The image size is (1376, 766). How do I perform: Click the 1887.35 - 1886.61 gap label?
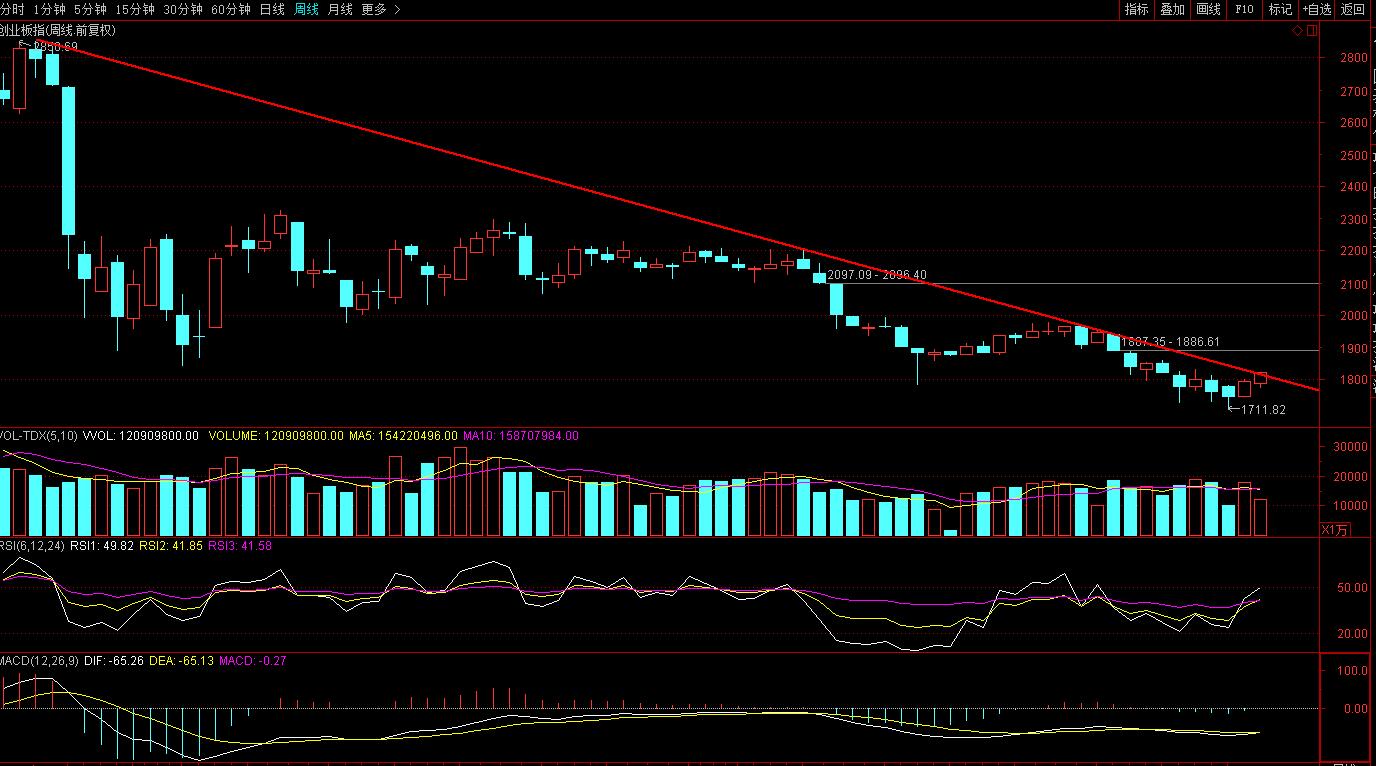1170,342
